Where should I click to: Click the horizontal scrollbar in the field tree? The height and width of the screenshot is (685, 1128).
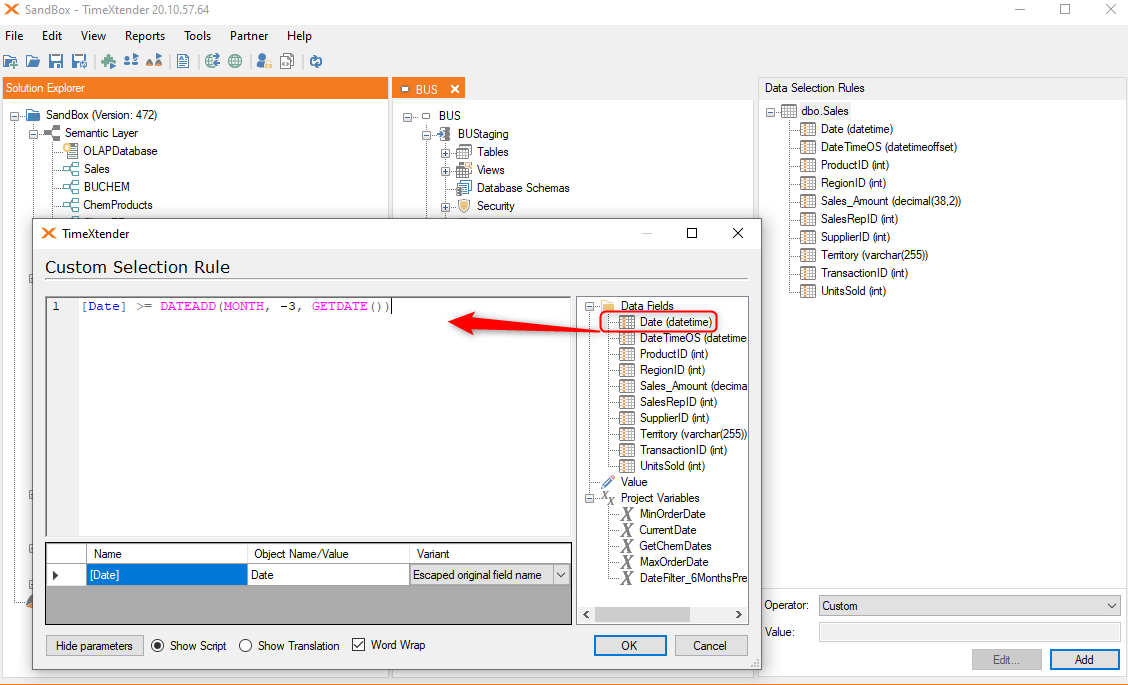642,614
